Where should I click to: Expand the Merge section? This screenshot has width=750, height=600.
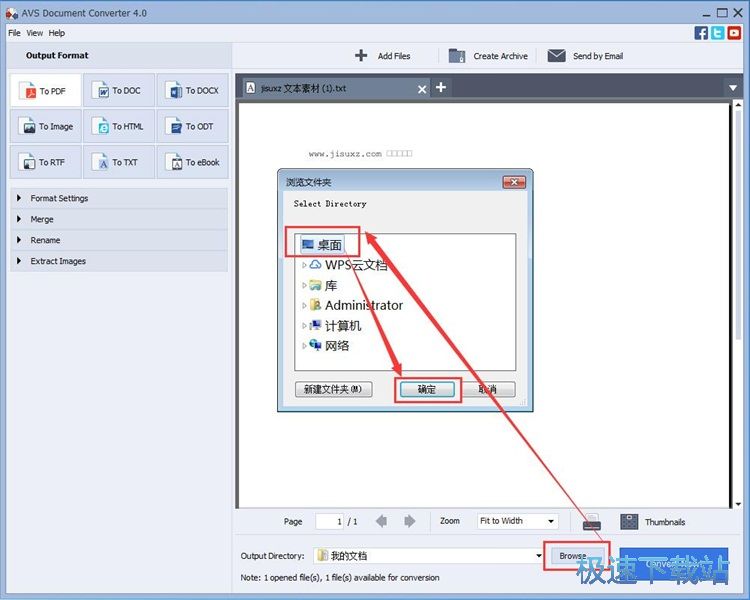coord(119,219)
